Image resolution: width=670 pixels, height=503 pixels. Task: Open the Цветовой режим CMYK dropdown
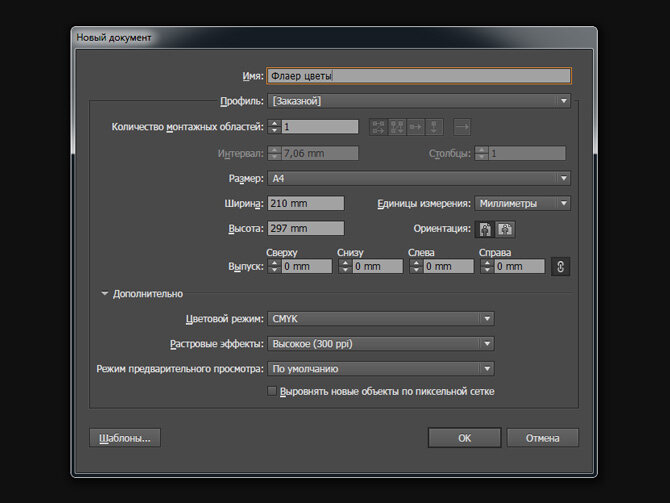point(381,319)
